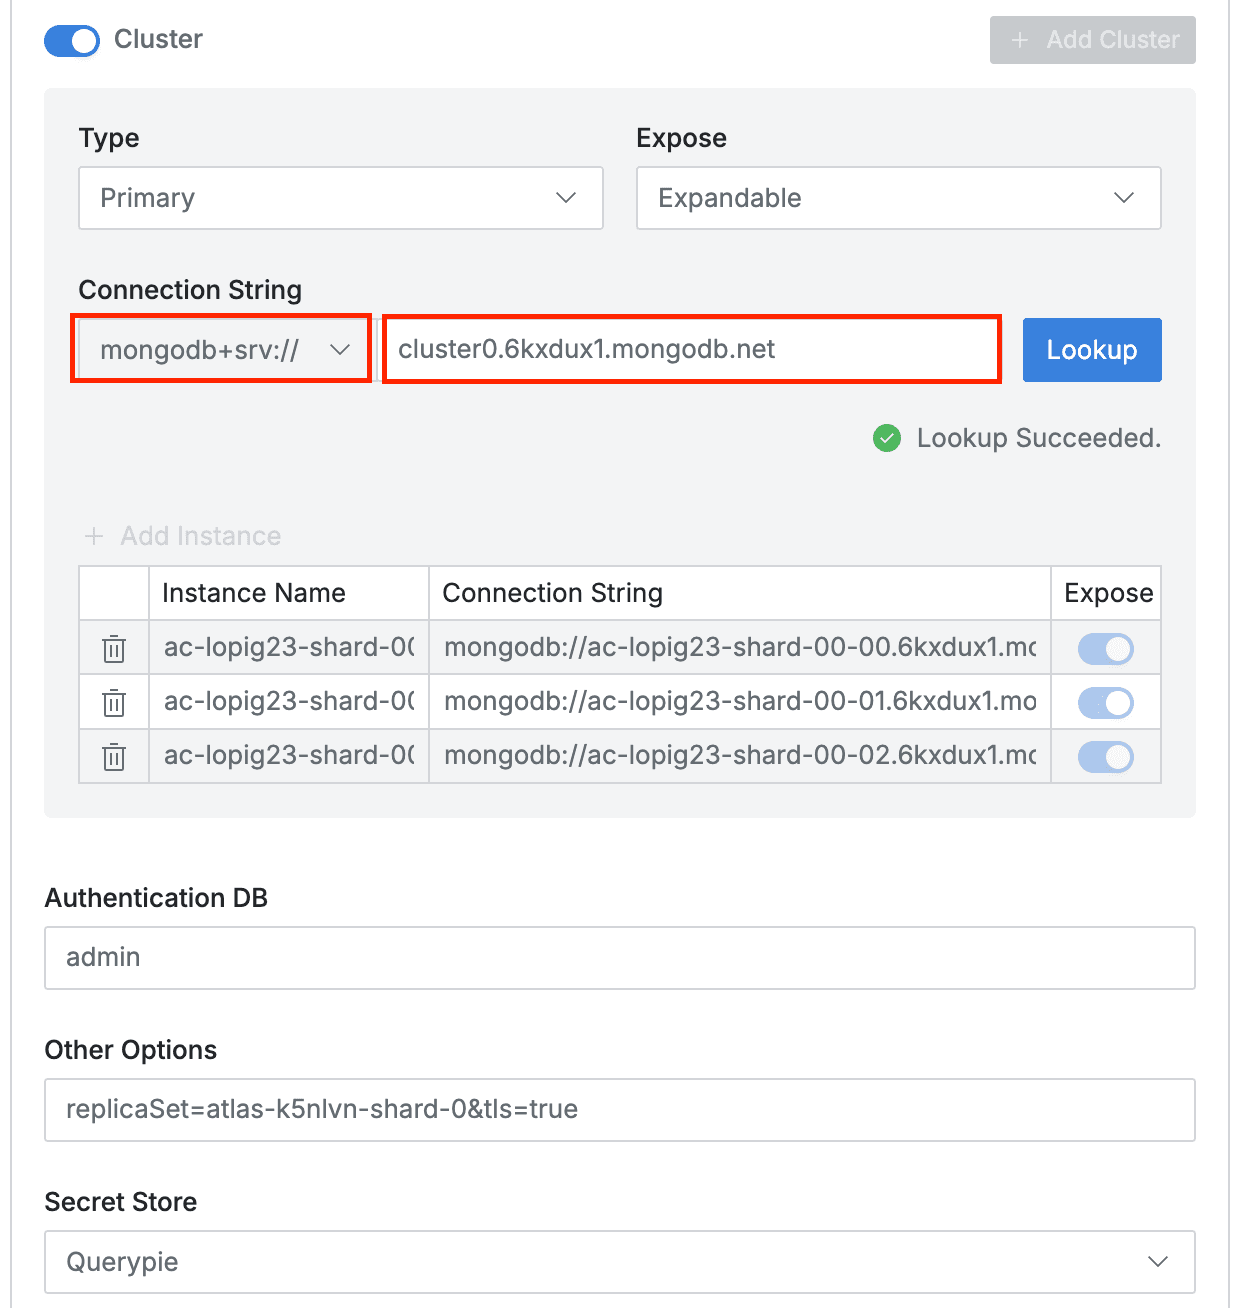The image size is (1242, 1308).
Task: Delete the ac-lopig23-shard-00-00 instance
Action: click(113, 648)
